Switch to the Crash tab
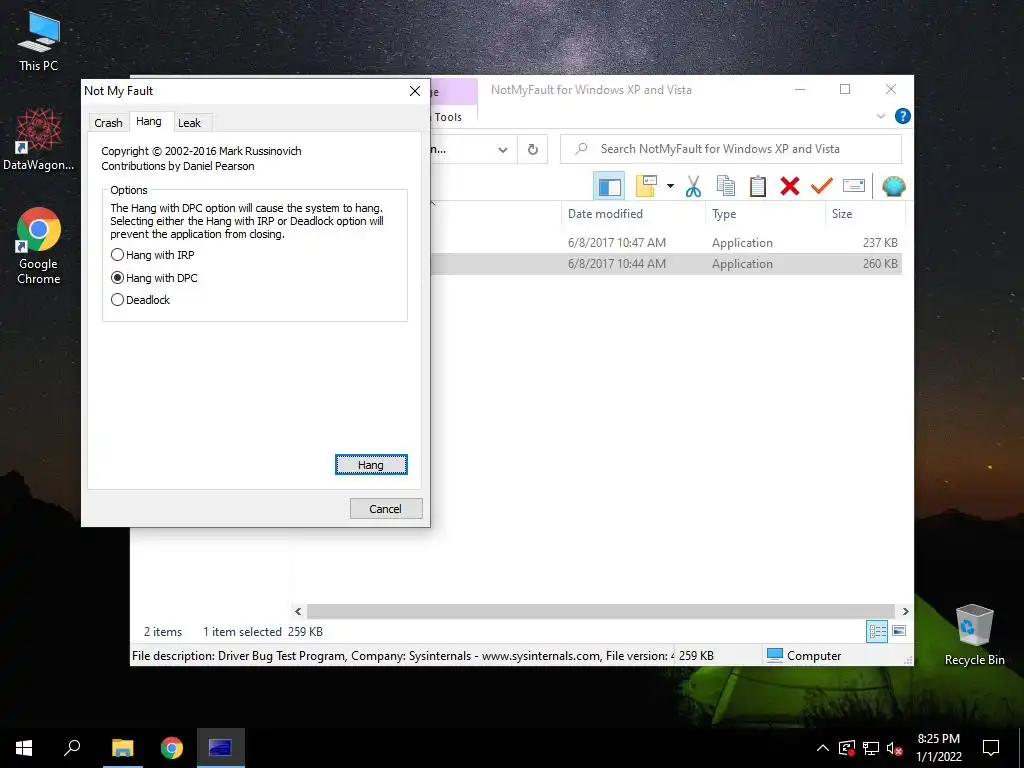Image resolution: width=1024 pixels, height=768 pixels. pos(108,123)
